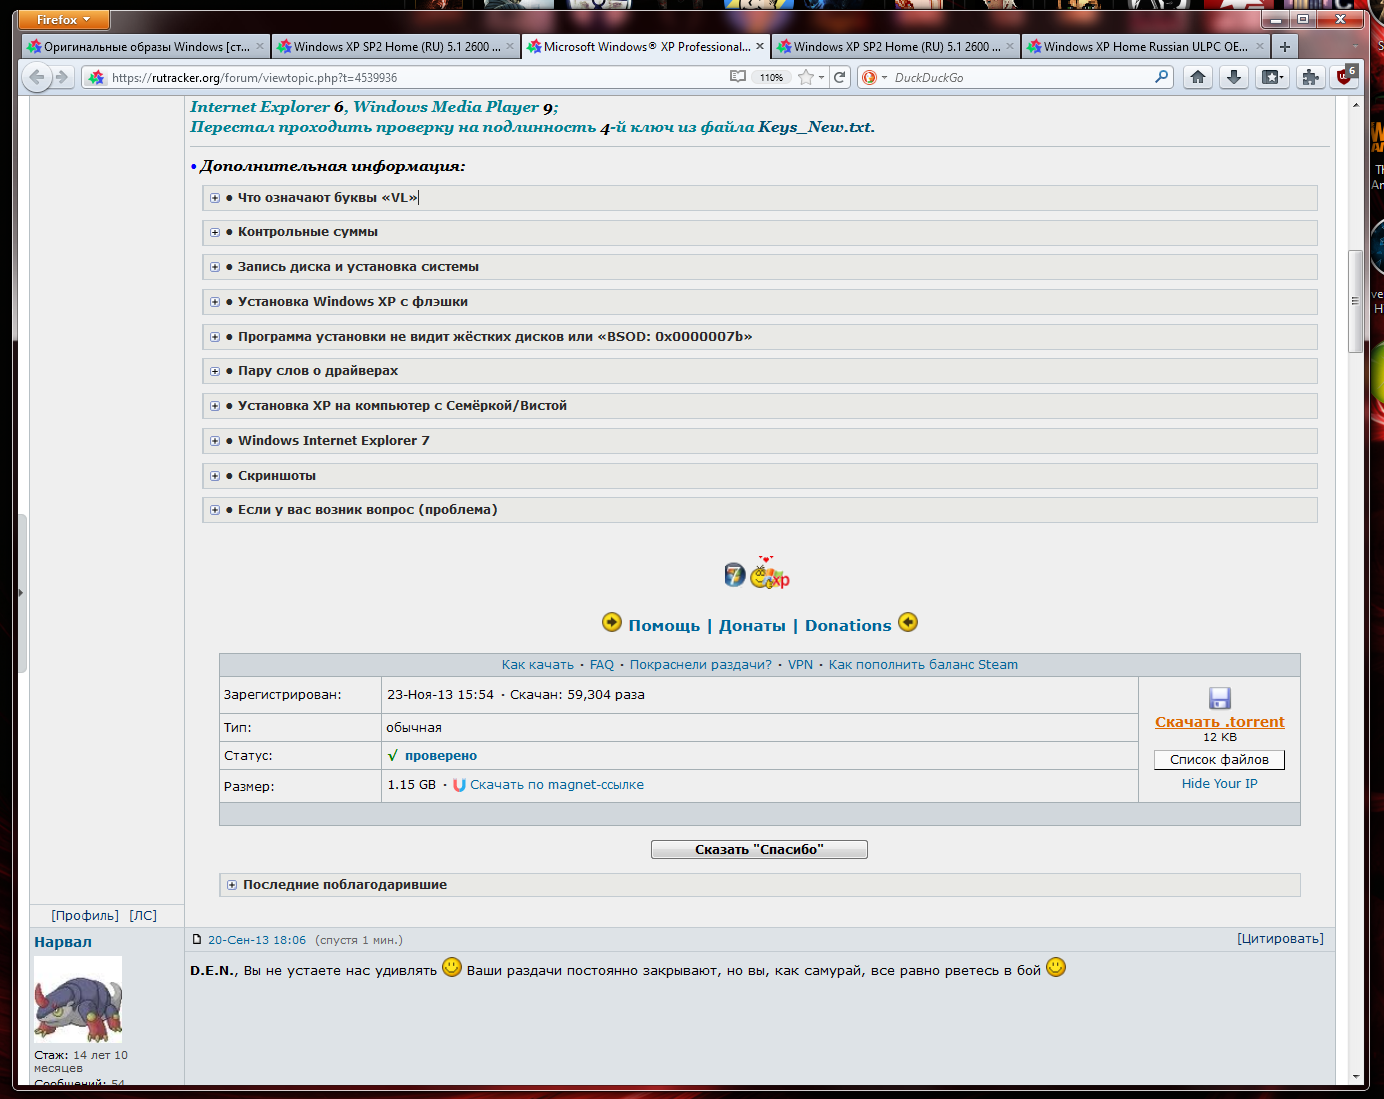1384x1099 pixels.
Task: Open the add-ons puzzle piece icon
Action: coord(1310,77)
